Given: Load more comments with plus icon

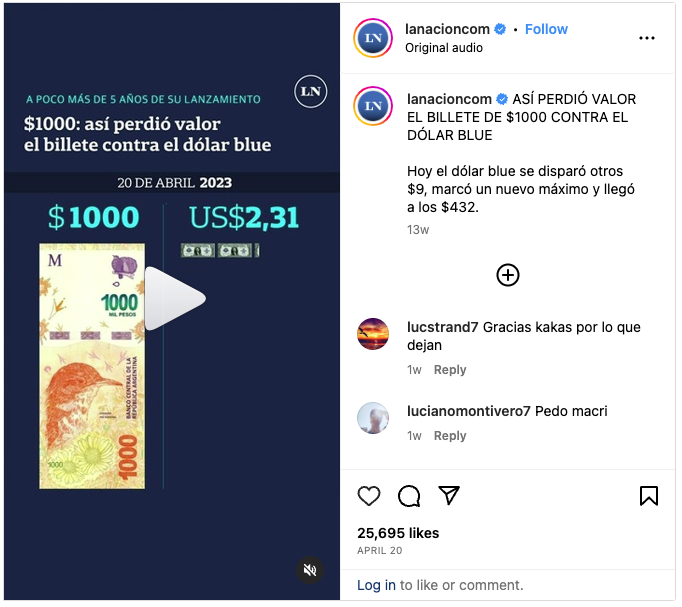Looking at the screenshot, I should pos(508,275).
